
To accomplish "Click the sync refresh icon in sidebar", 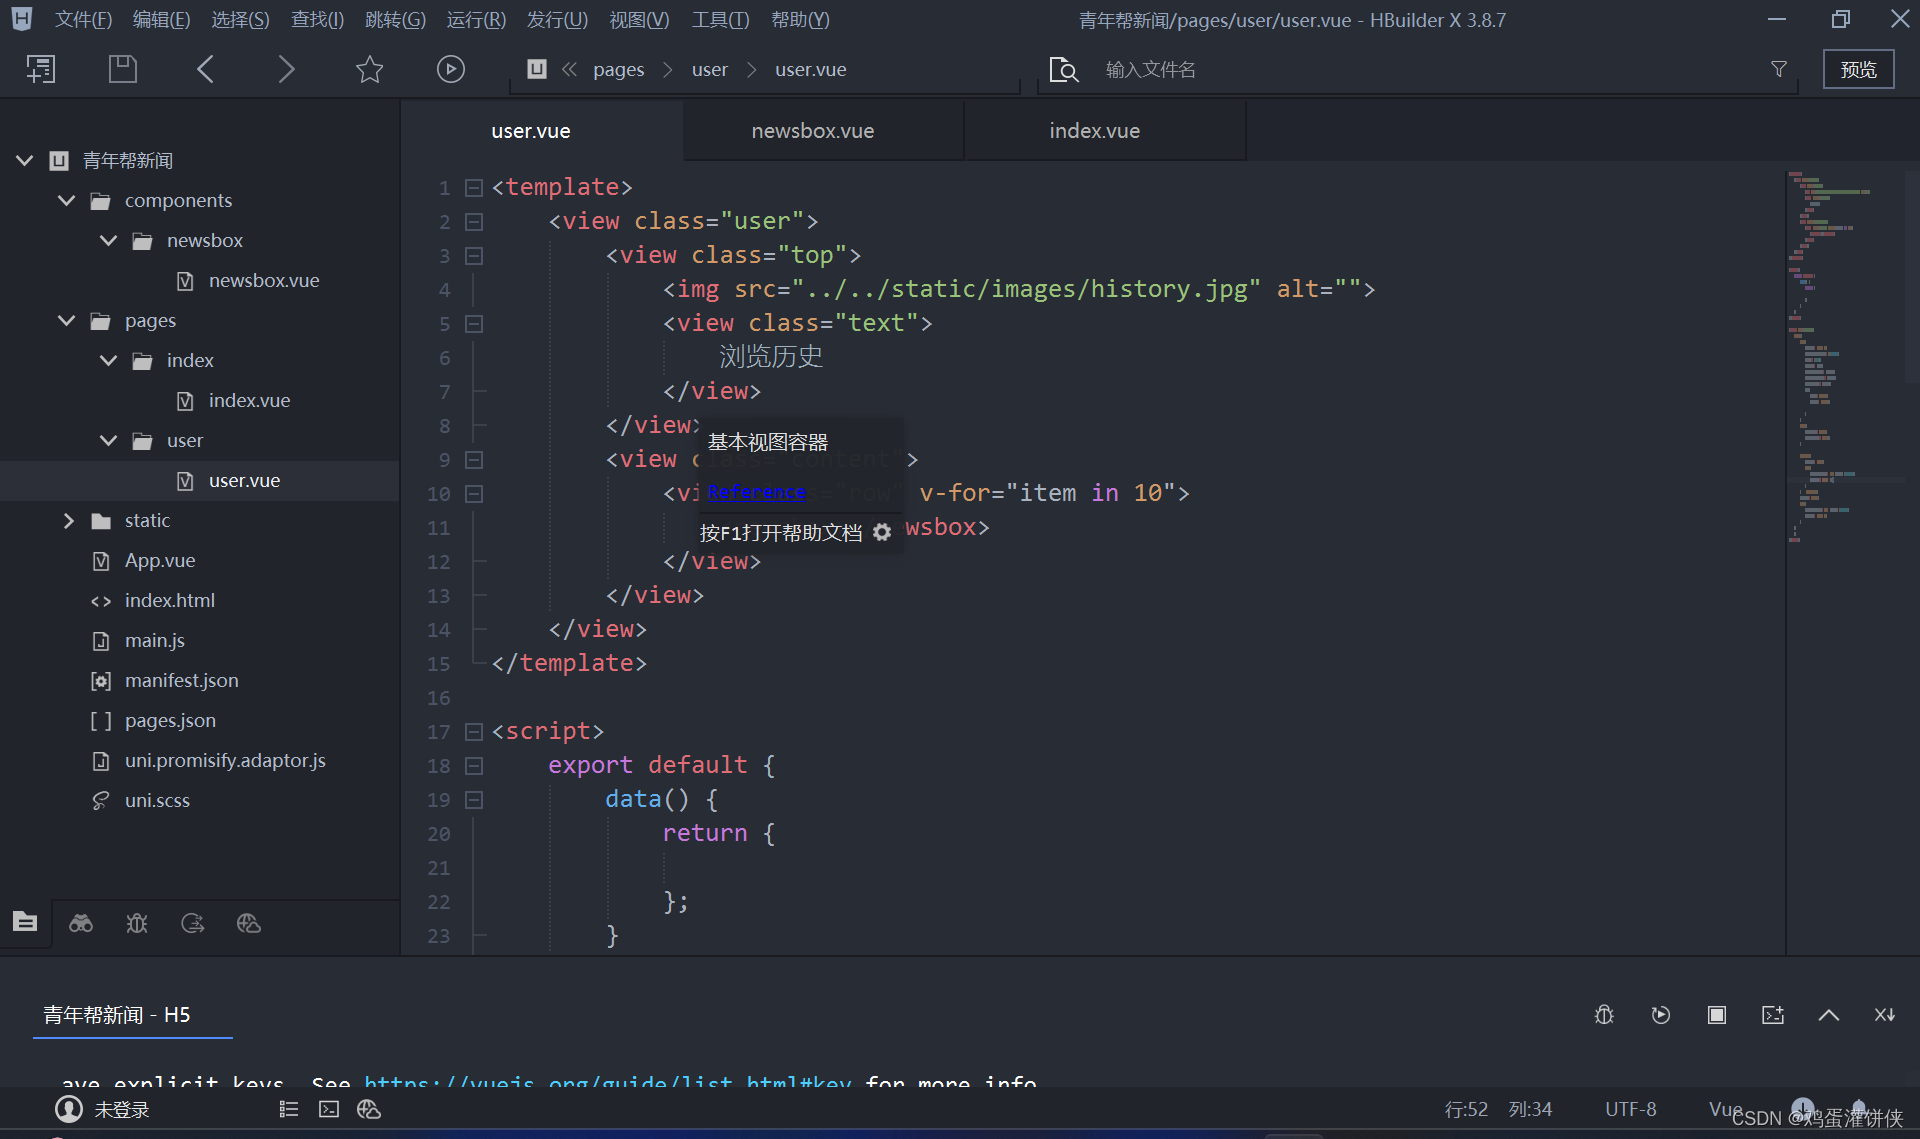I will coord(193,923).
